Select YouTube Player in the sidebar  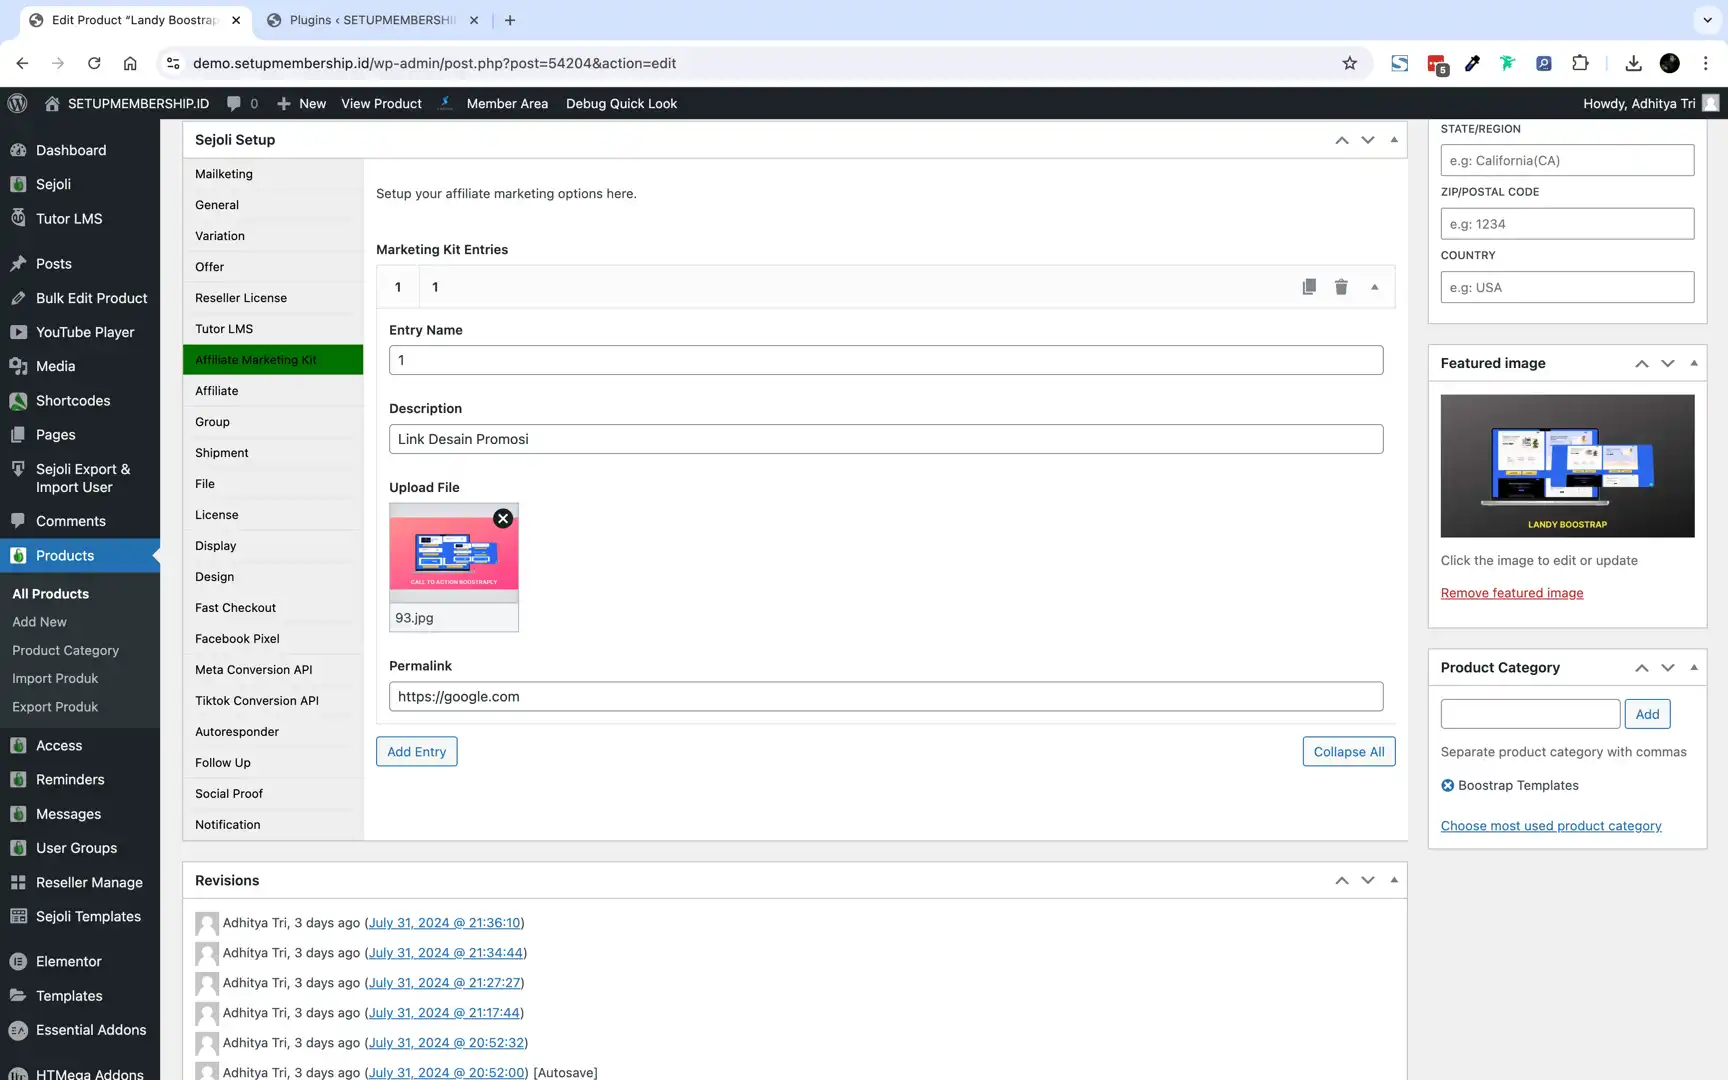(84, 331)
